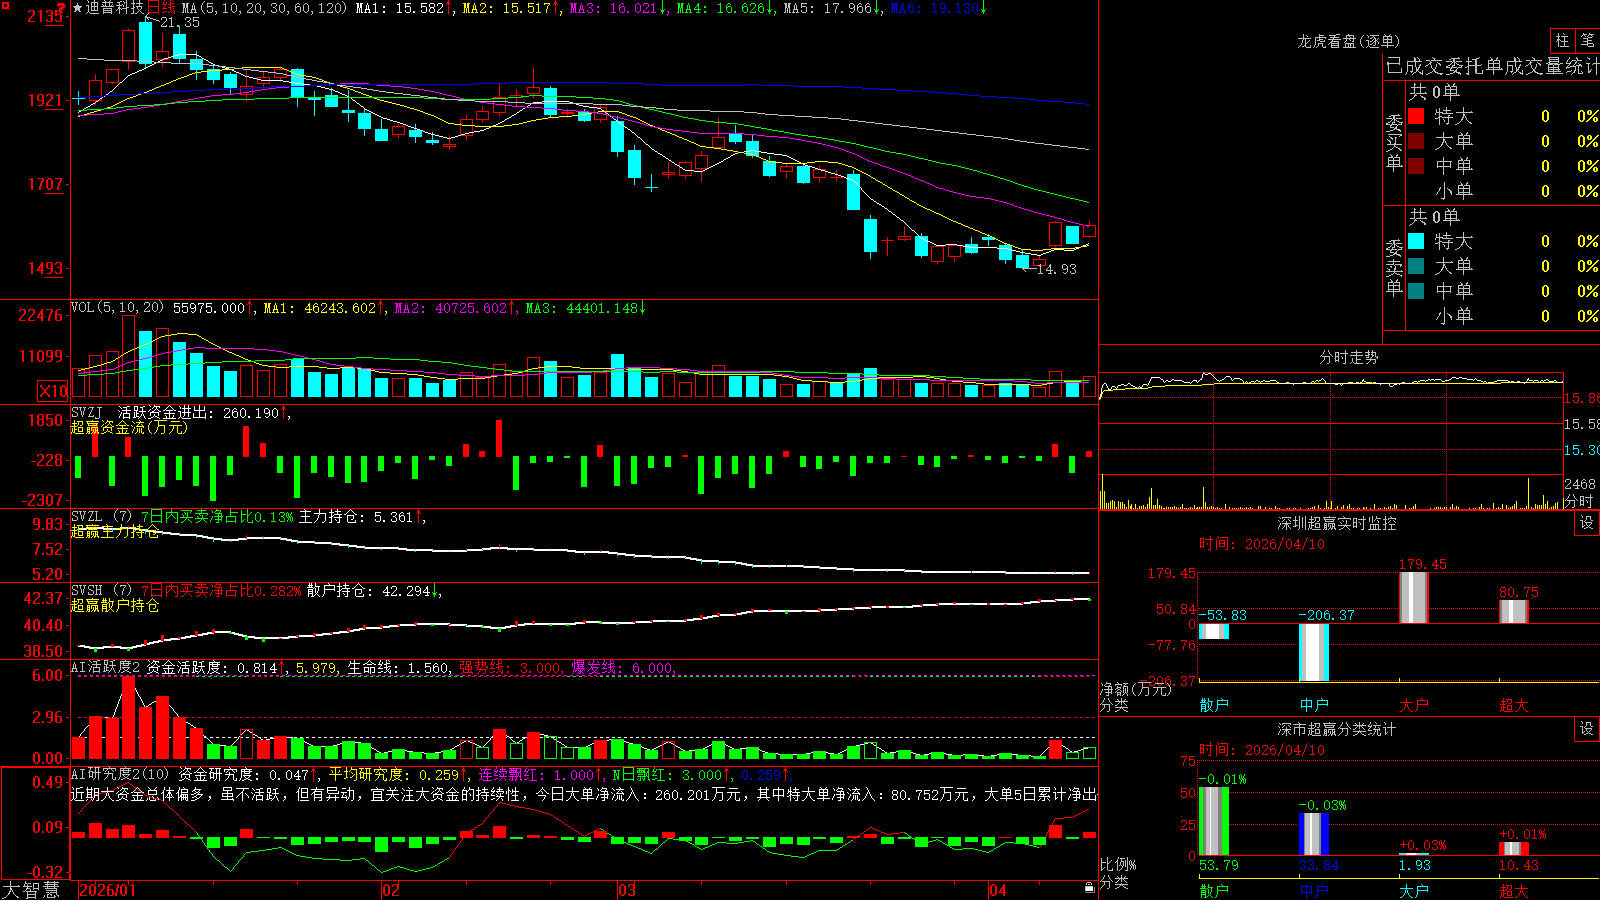Click the 小单 row under 委买单
This screenshot has height=900, width=1600.
[1503, 191]
